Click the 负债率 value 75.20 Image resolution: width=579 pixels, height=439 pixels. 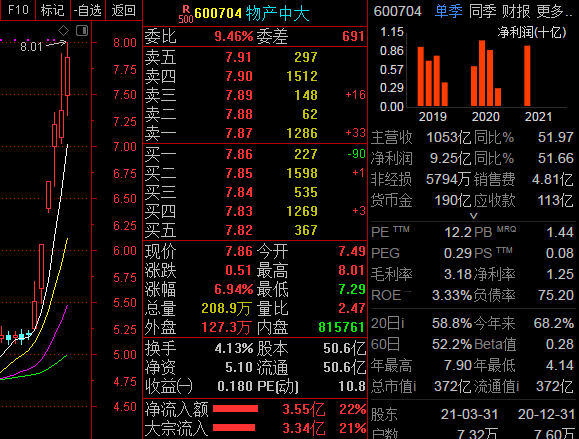click(555, 295)
